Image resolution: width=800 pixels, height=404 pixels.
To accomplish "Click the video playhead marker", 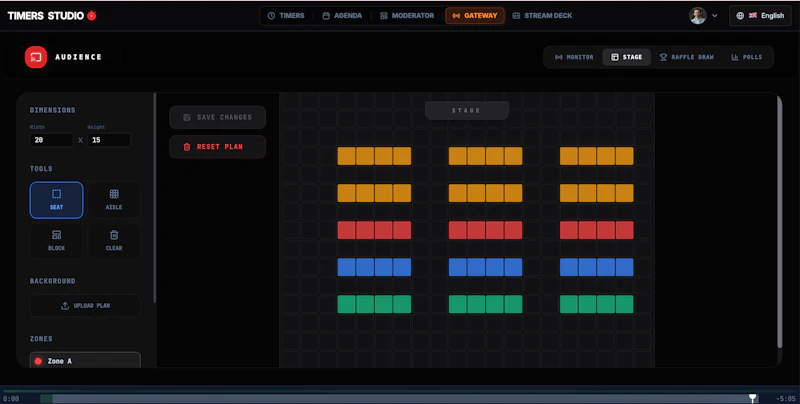I will pyautogui.click(x=753, y=398).
